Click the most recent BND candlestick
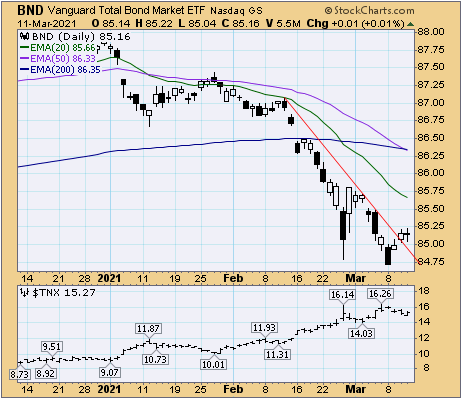 (408, 234)
